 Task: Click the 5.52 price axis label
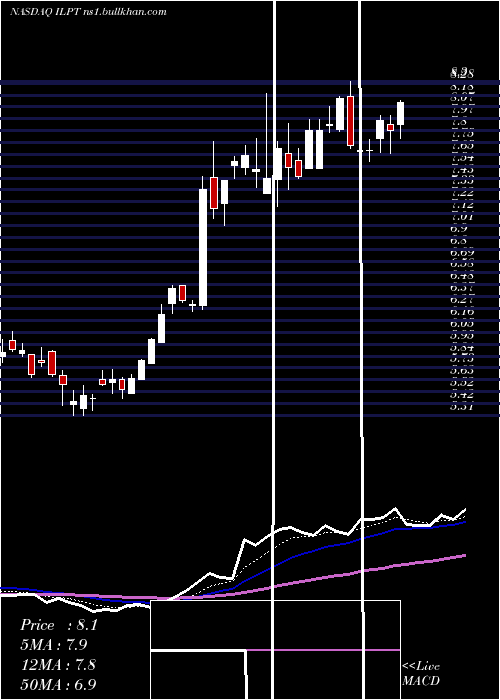tap(462, 383)
